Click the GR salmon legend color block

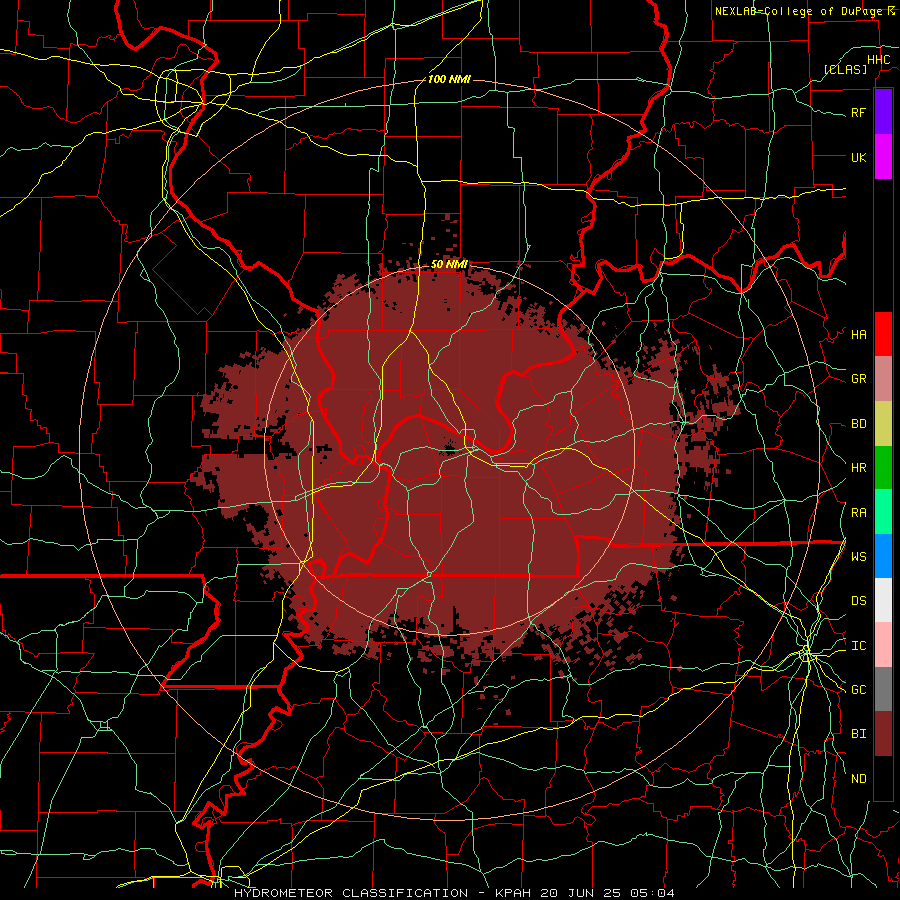[883, 379]
